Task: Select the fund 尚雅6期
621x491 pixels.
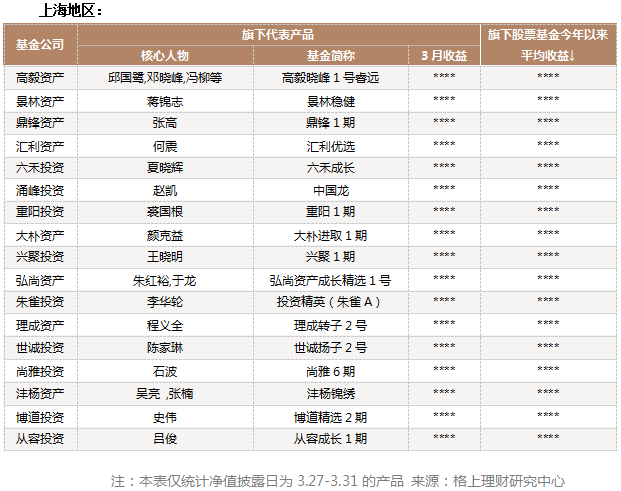Action: (x=331, y=372)
